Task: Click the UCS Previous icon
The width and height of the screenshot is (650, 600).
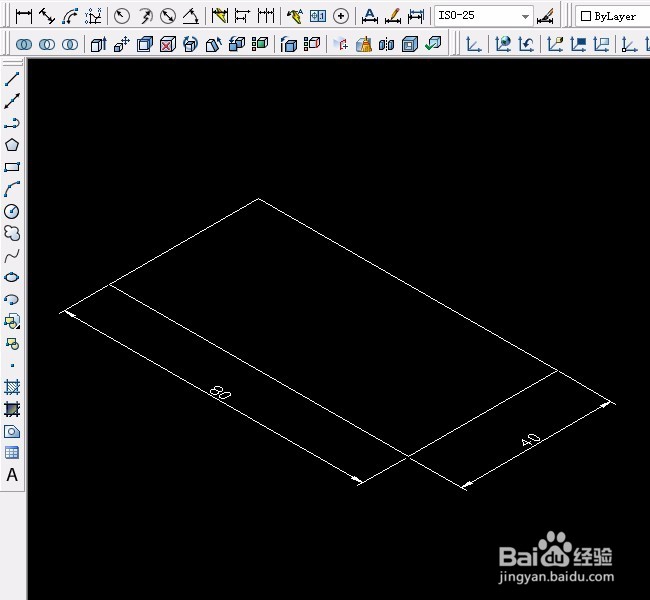Action: tap(526, 44)
